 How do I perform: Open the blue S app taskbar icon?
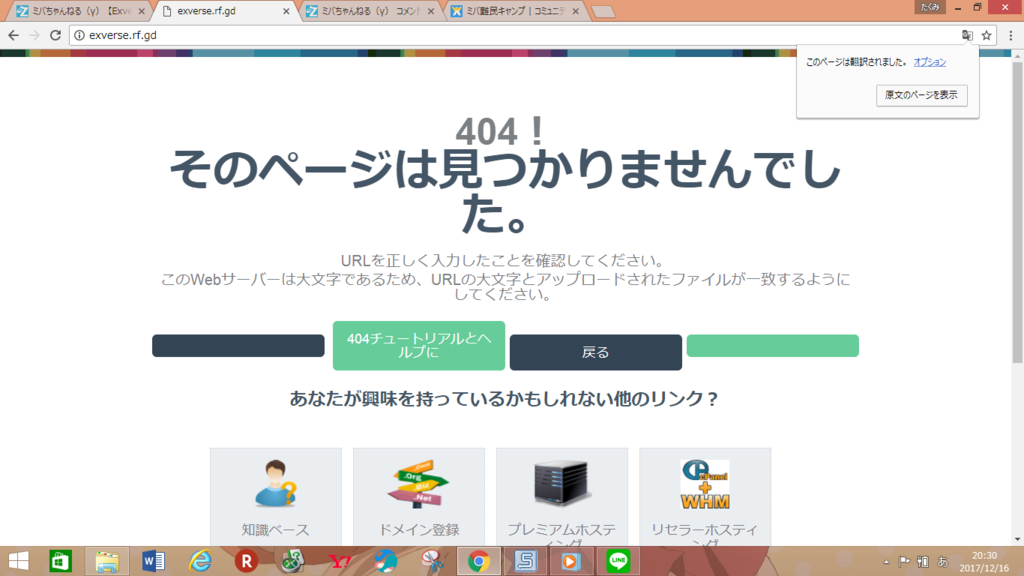(525, 561)
